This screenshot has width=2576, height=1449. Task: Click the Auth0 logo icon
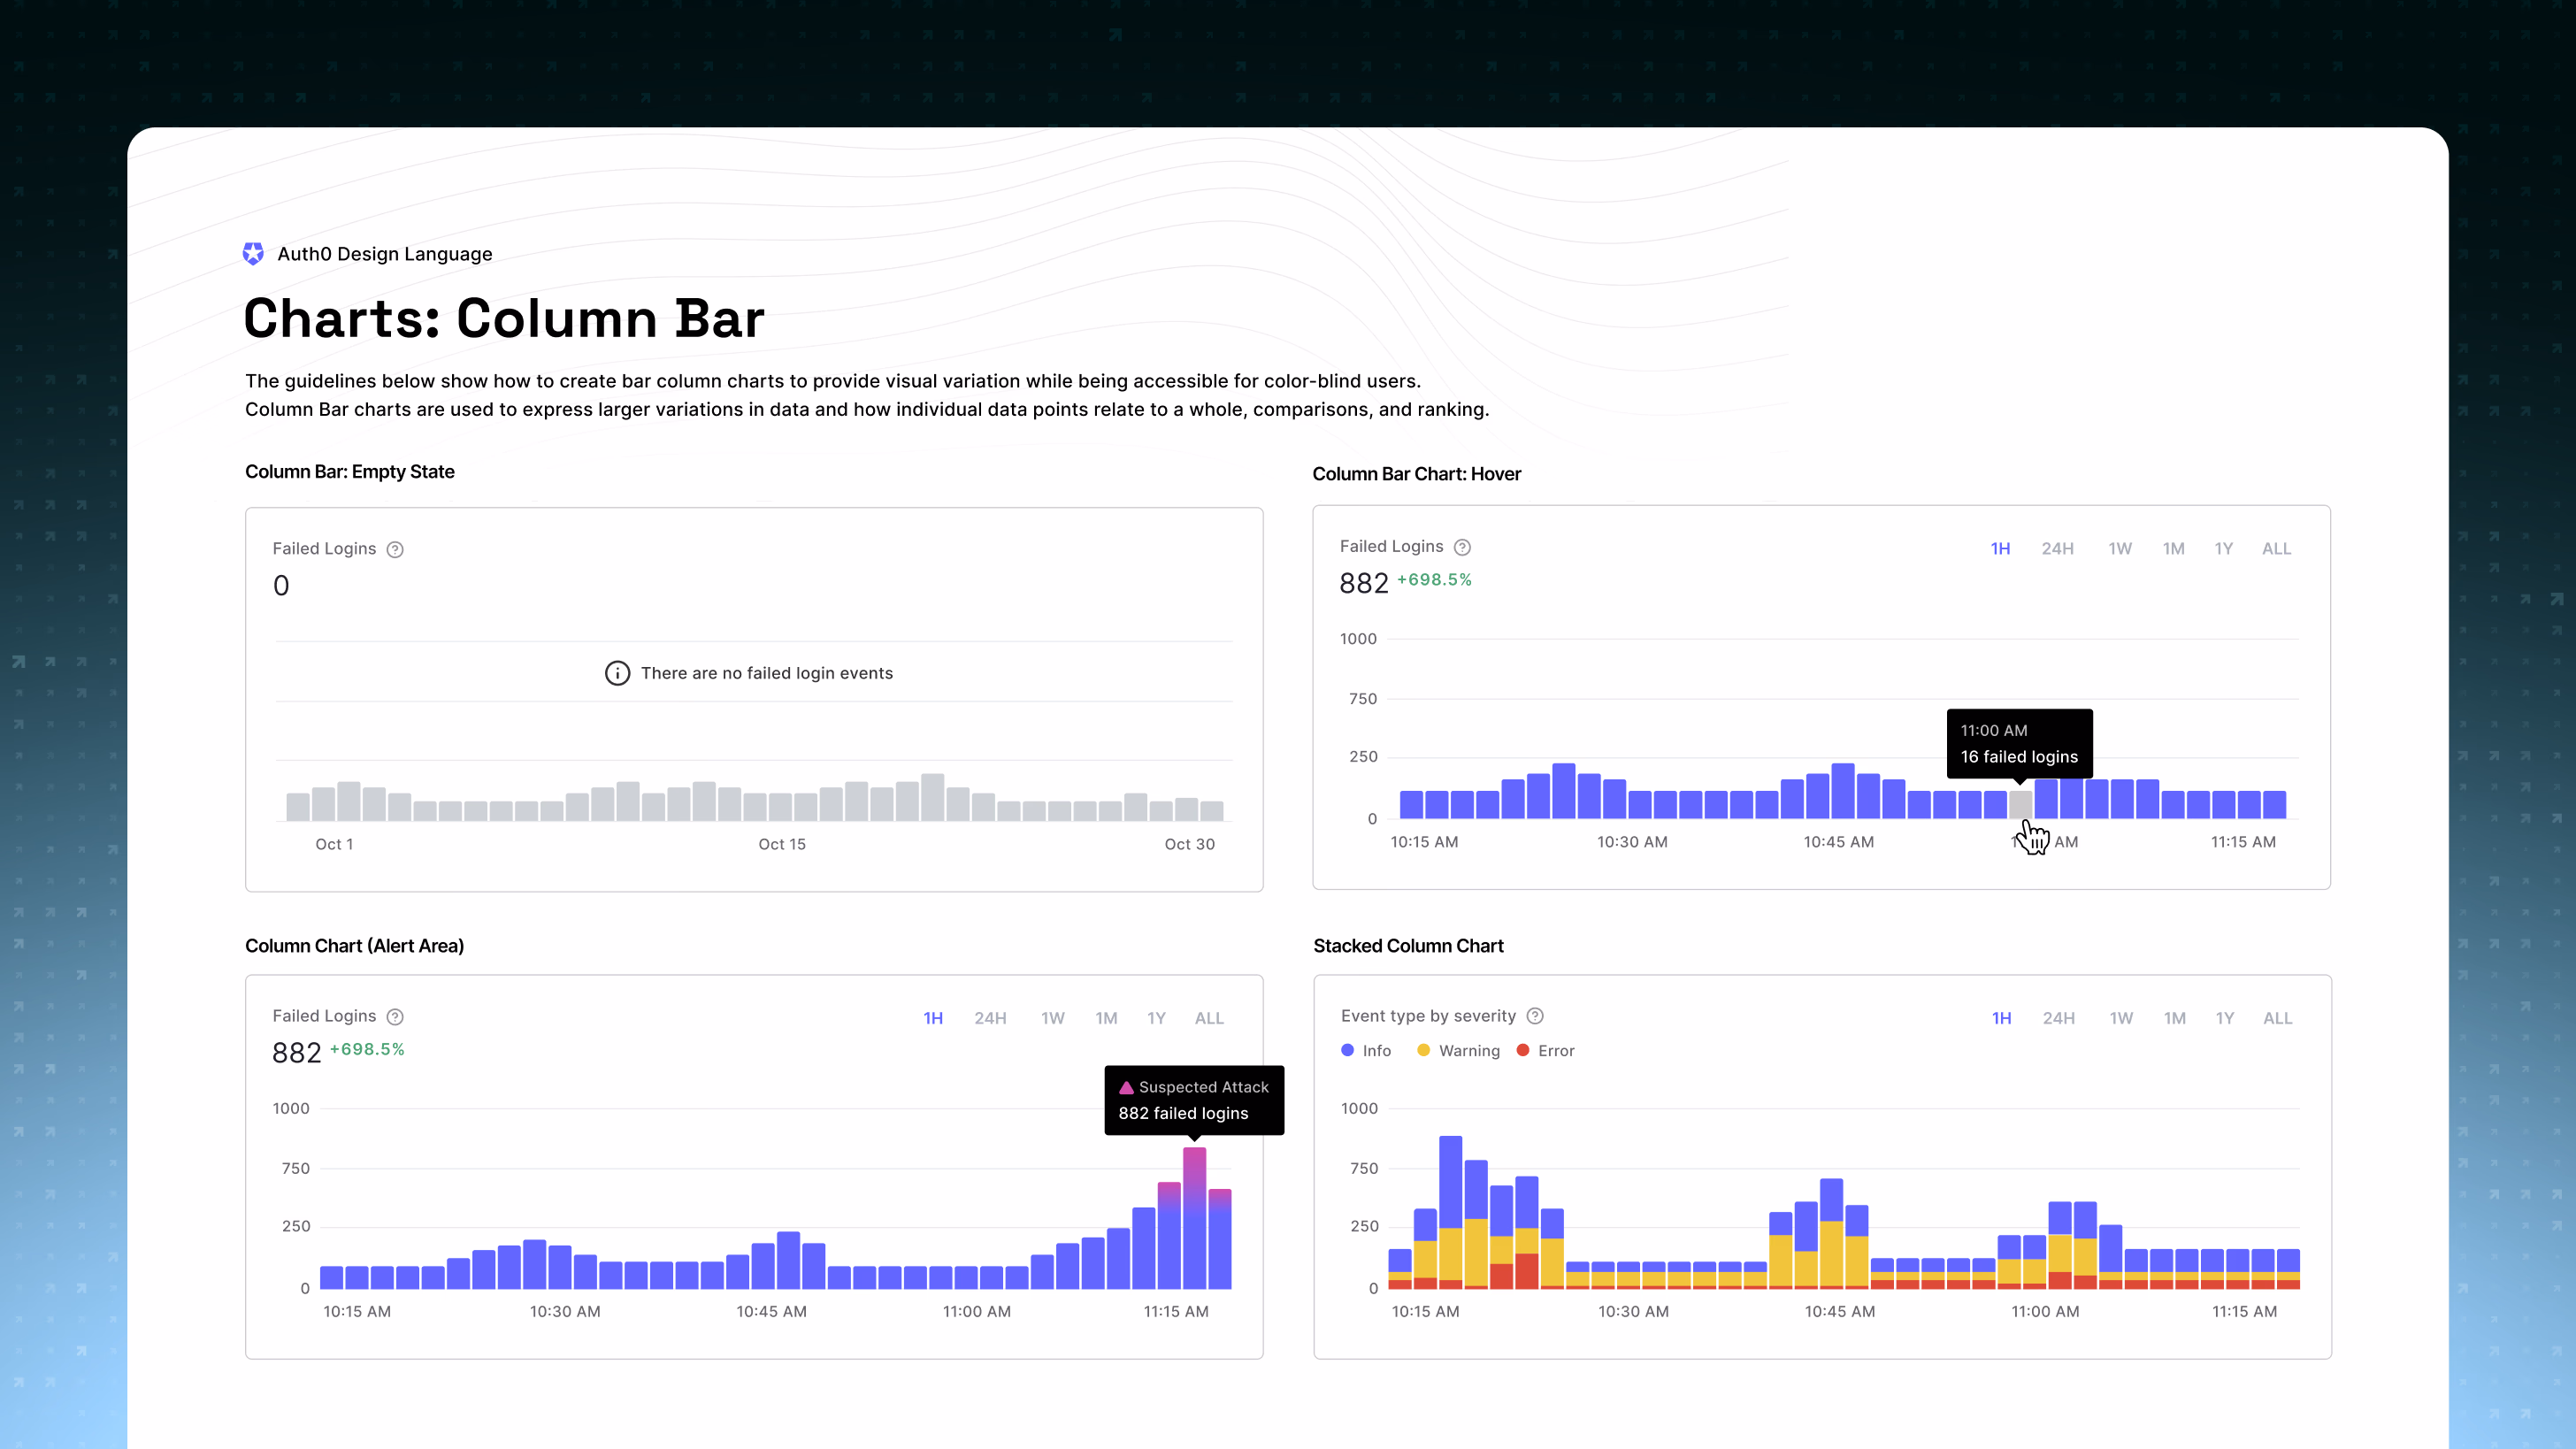pyautogui.click(x=253, y=254)
